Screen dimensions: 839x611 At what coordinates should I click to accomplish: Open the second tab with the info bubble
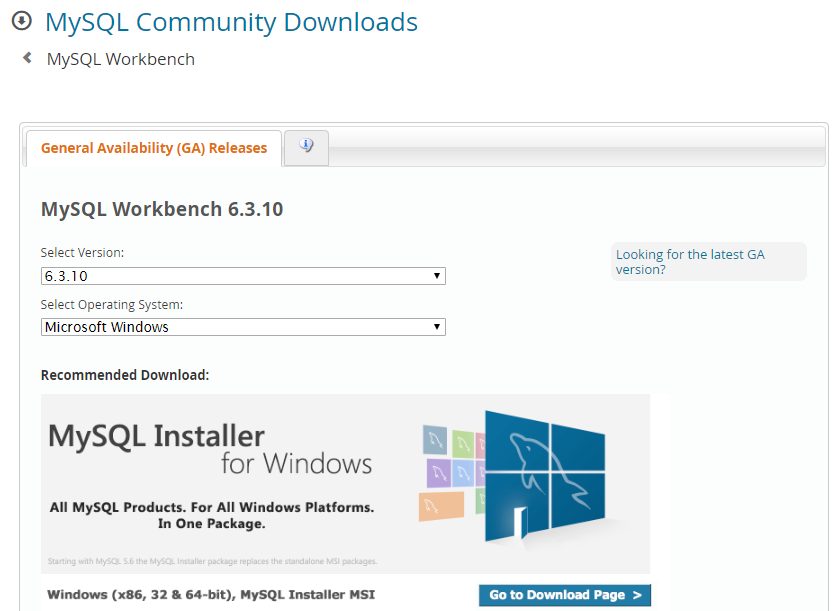pos(305,146)
